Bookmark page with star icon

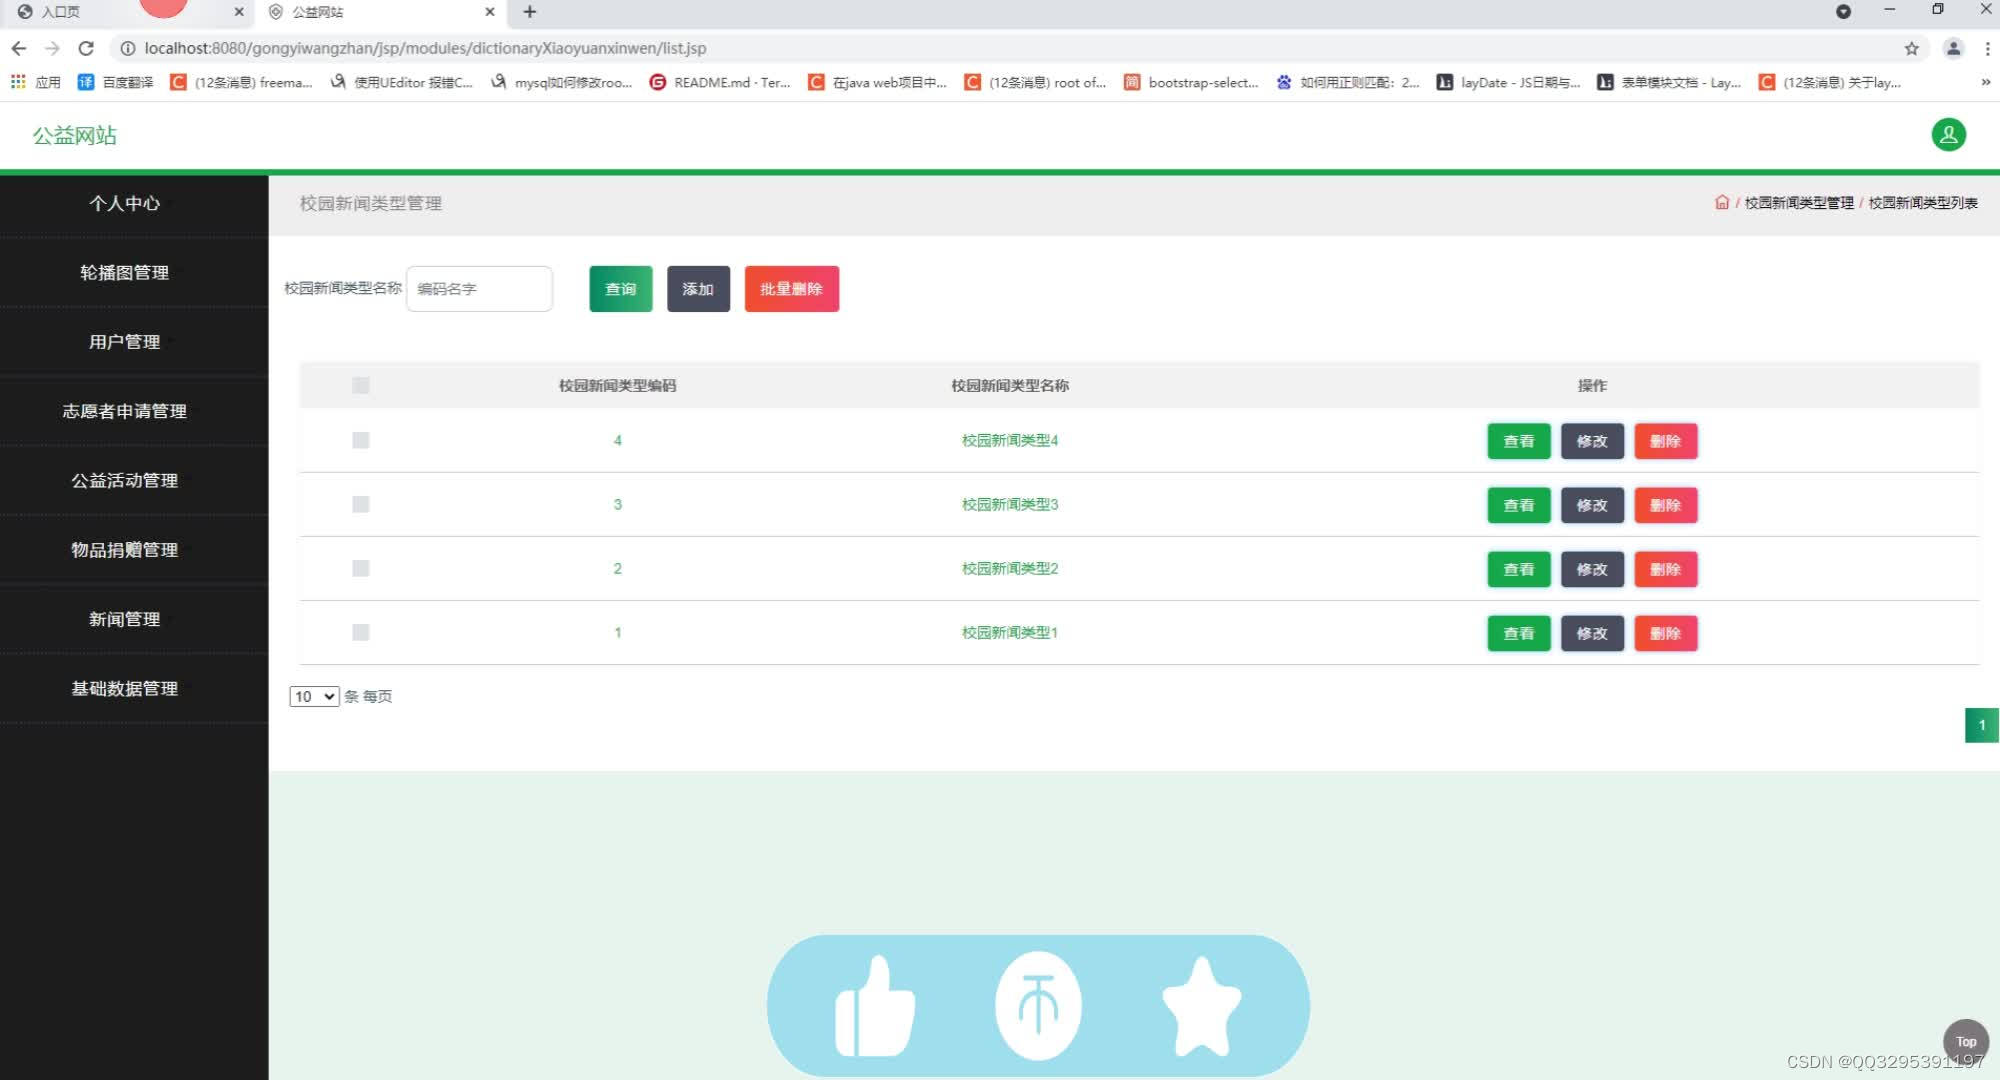pyautogui.click(x=1911, y=48)
